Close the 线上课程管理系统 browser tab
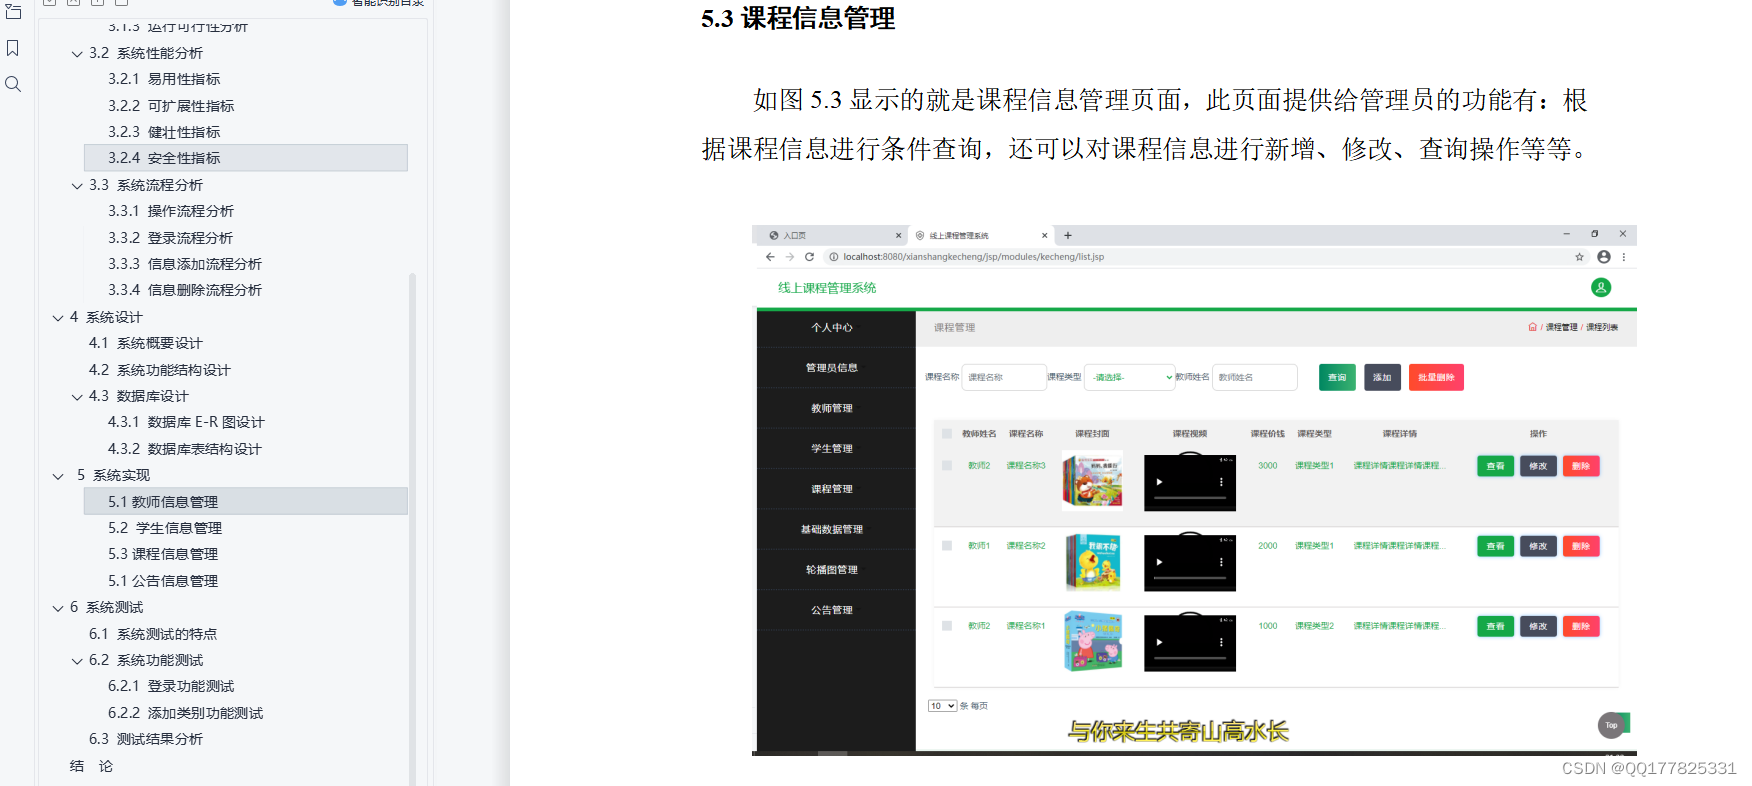 [1045, 236]
